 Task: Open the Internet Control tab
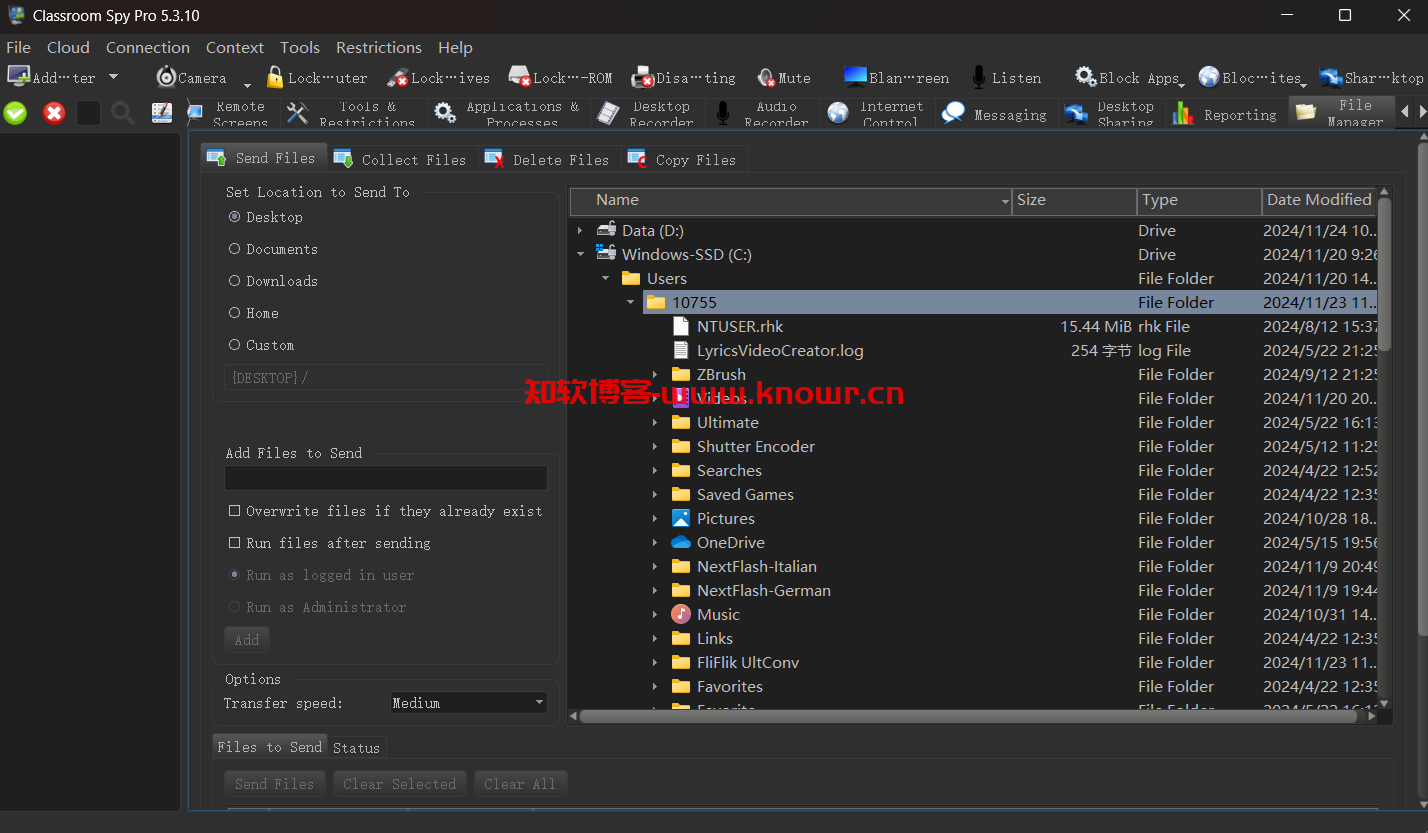[878, 113]
